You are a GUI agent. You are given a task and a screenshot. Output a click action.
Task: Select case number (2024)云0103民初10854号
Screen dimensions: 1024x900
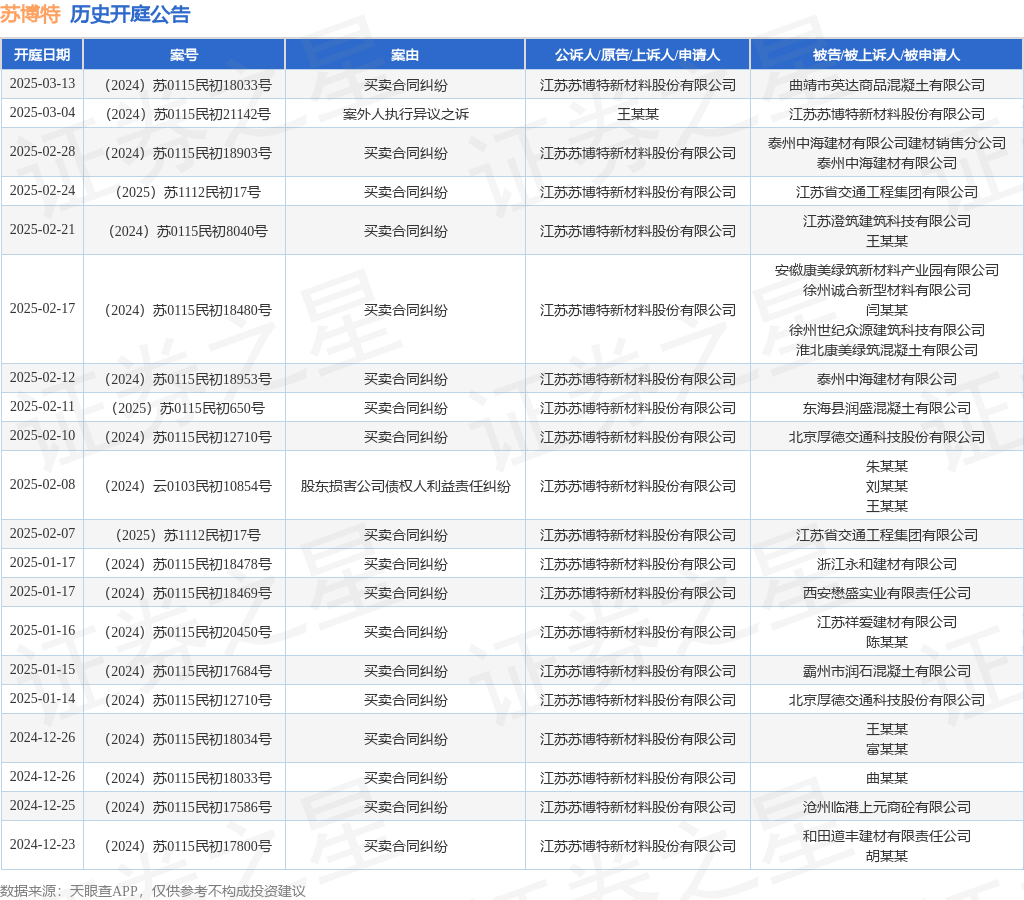coord(188,487)
